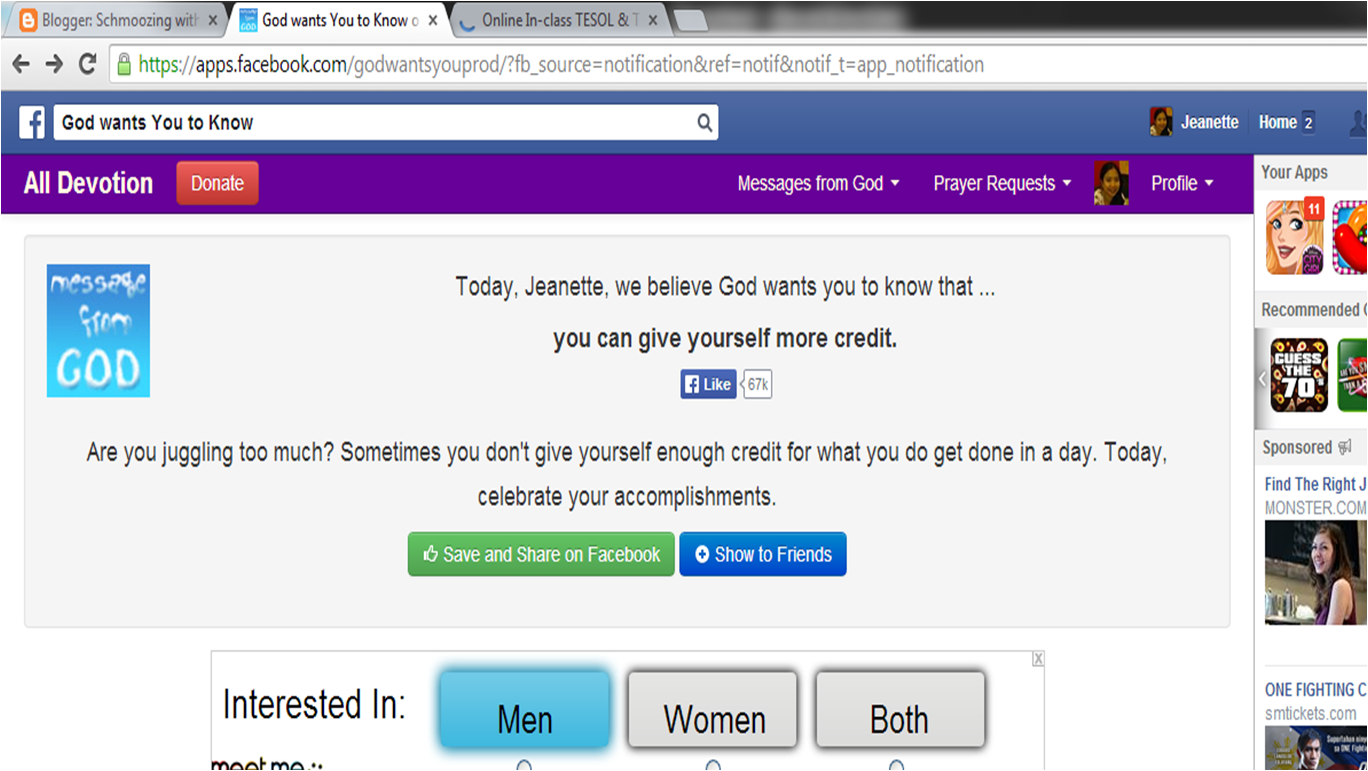Select the God wants You to Know tab
The width and height of the screenshot is (1368, 771).
pos(340,20)
